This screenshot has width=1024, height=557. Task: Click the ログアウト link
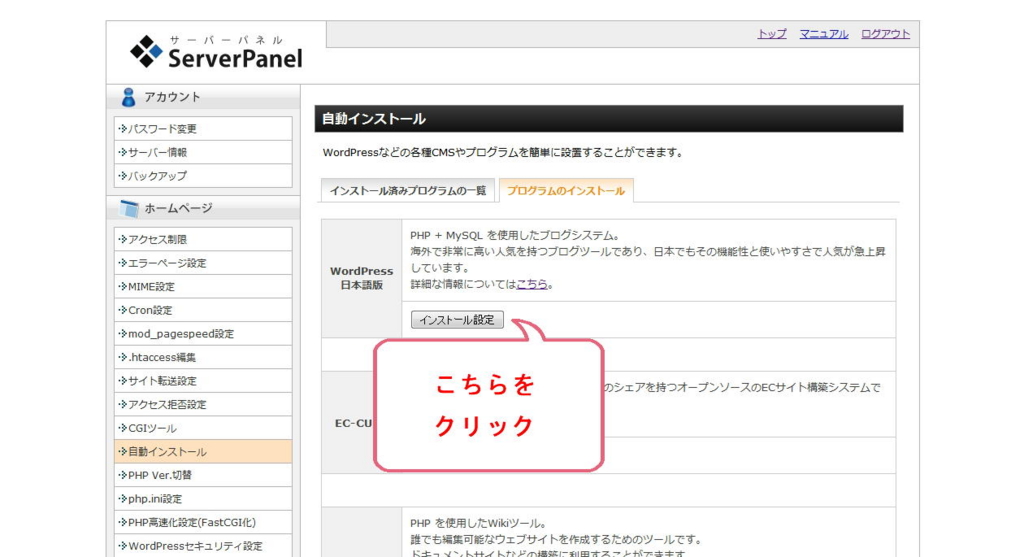885,34
